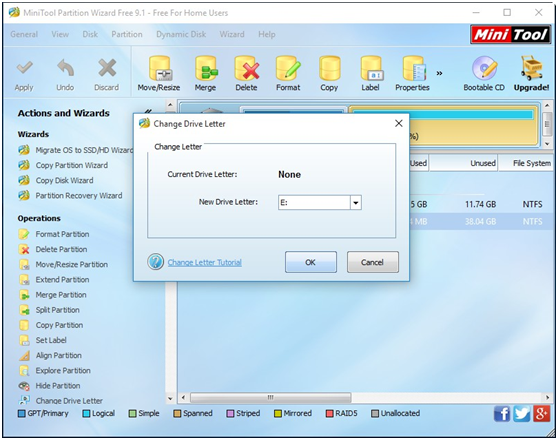Close the Change Drive Letter dialog

click(399, 123)
